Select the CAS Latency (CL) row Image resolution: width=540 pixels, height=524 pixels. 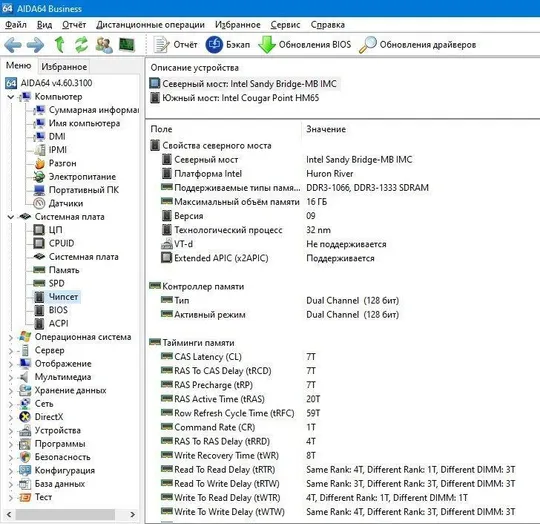tap(238, 357)
